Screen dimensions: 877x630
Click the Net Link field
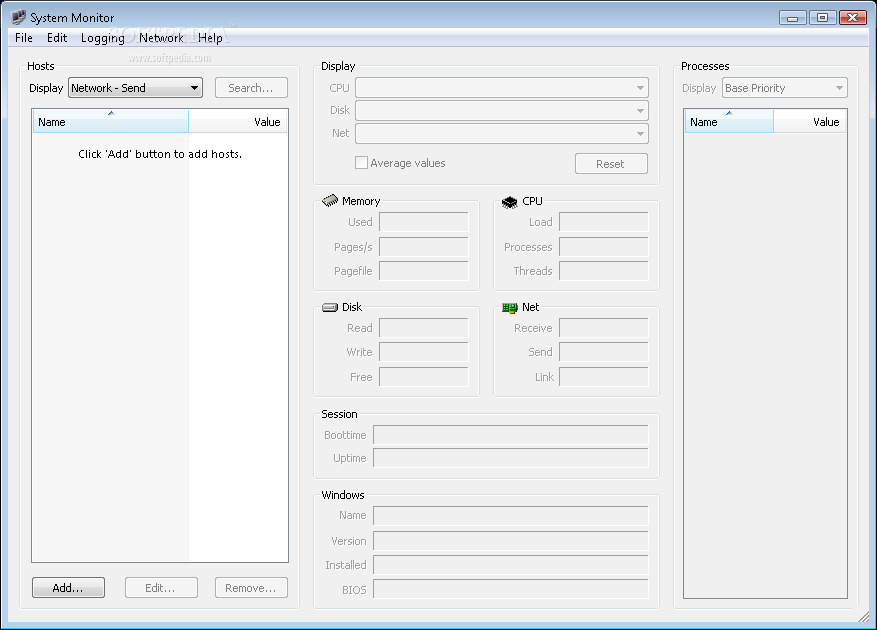tap(603, 377)
